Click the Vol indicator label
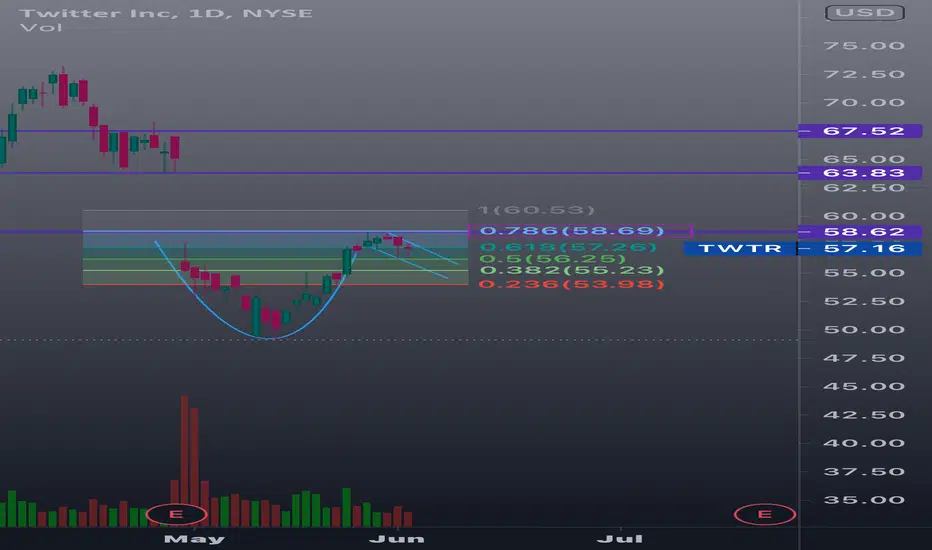 click(40, 28)
